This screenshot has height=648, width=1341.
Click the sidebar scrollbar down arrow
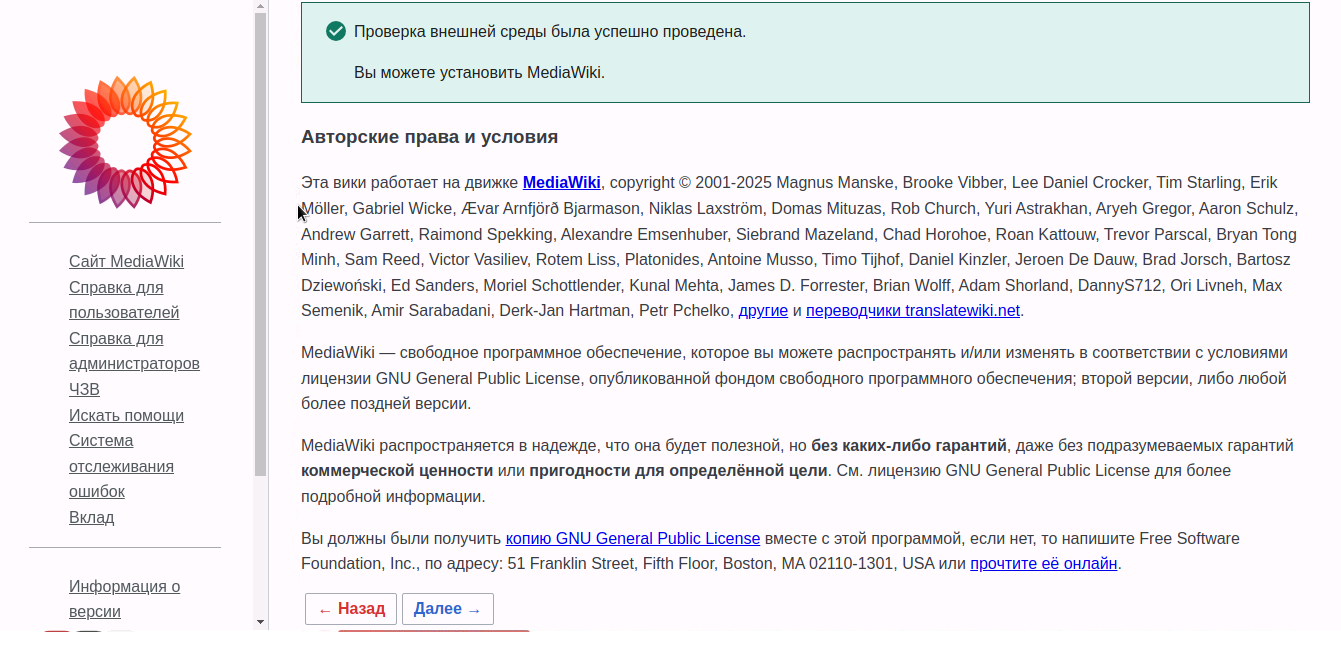coord(261,622)
